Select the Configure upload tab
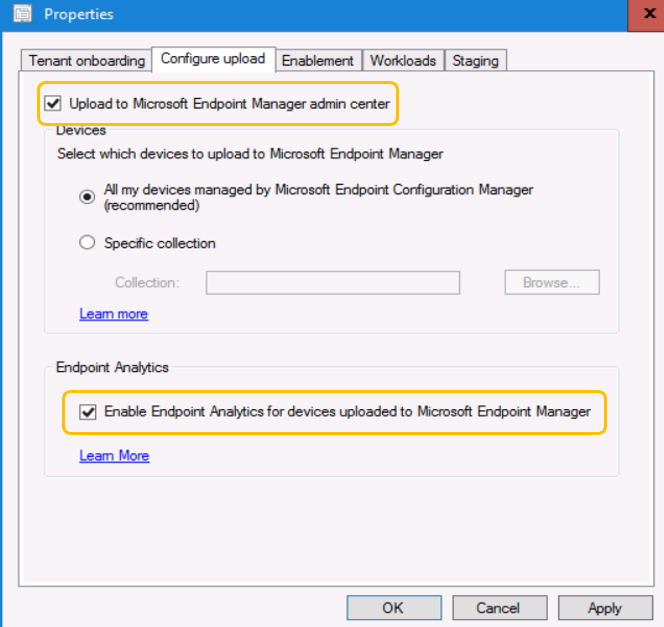 click(213, 59)
